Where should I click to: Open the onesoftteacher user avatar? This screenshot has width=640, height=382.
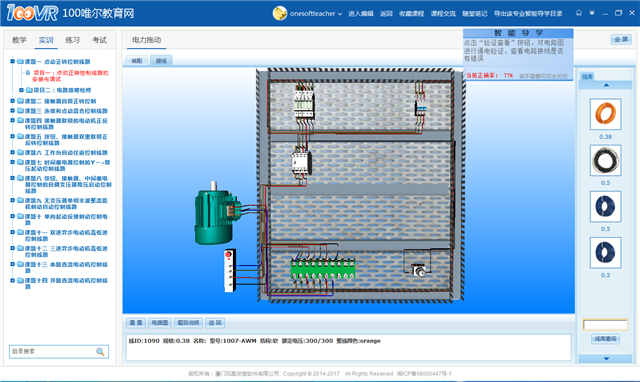(280, 13)
